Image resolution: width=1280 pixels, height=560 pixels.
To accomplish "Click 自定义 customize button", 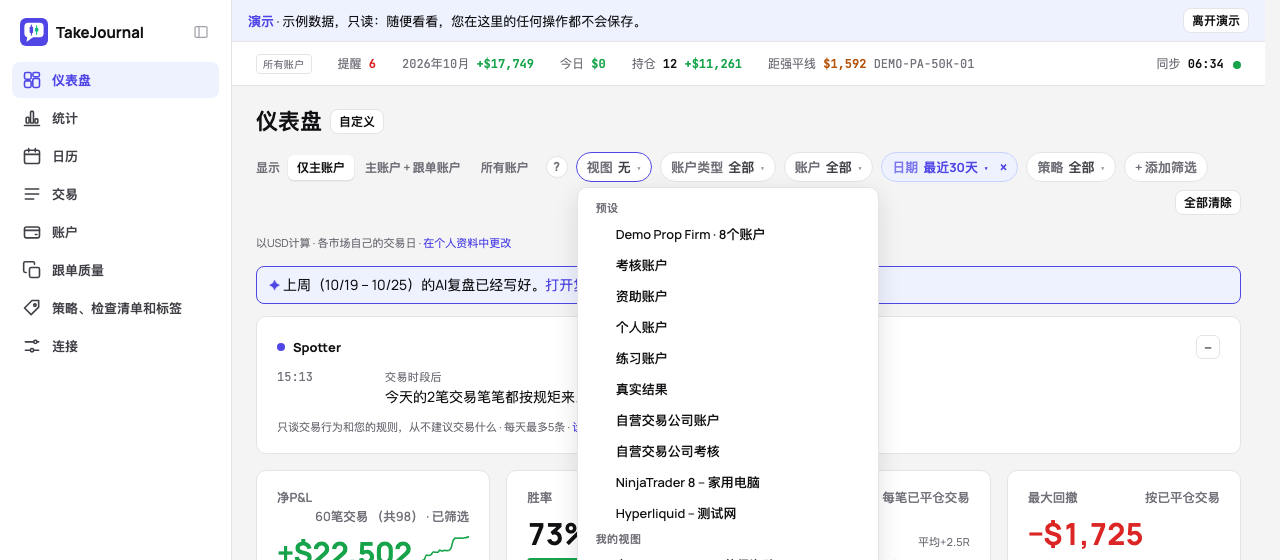I will click(x=357, y=122).
